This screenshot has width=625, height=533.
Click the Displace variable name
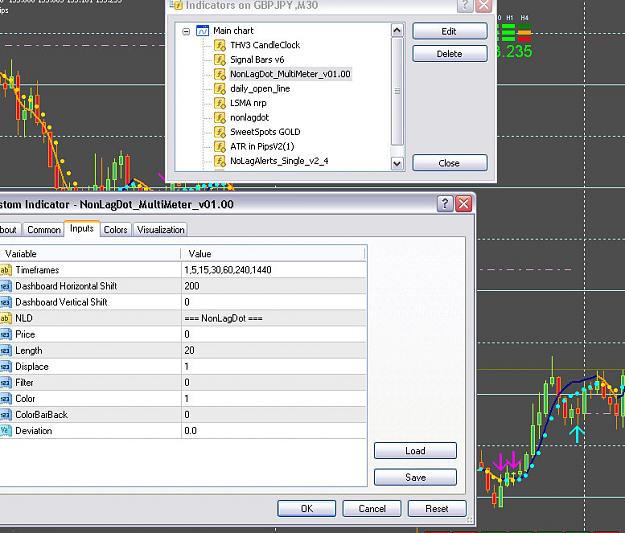click(31, 366)
